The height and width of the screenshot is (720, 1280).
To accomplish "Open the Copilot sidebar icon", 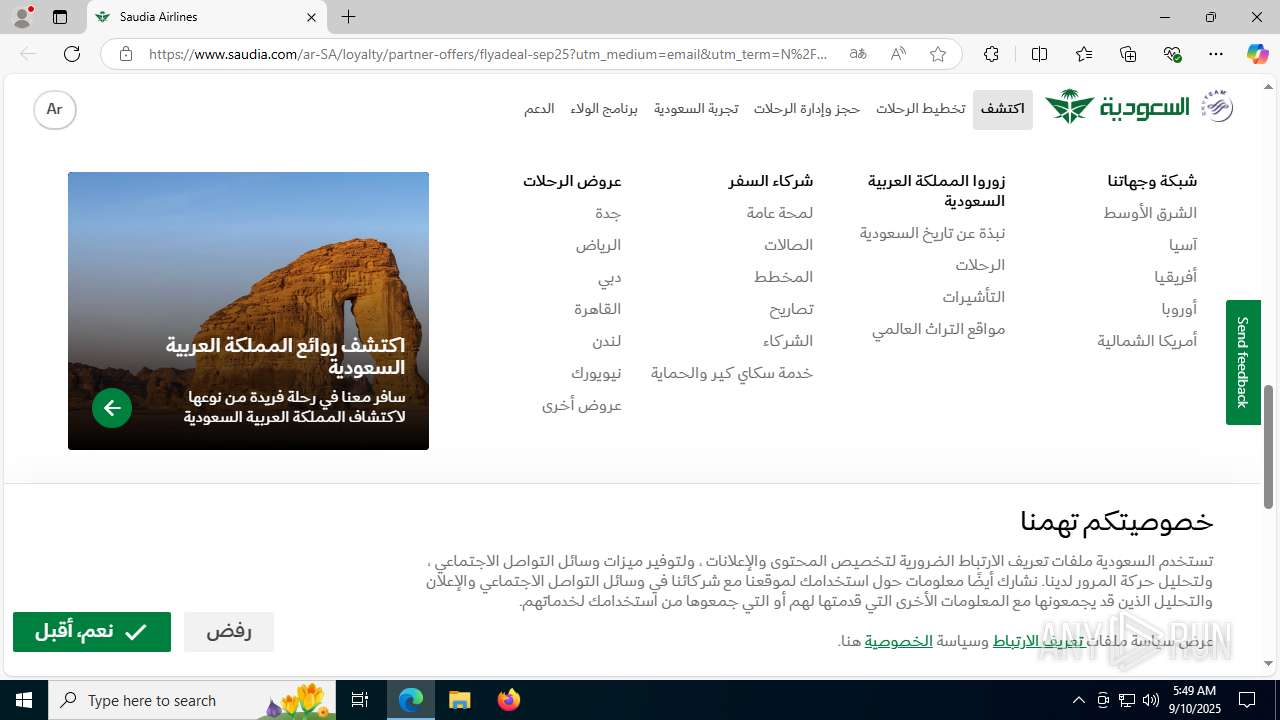I will click(x=1257, y=54).
